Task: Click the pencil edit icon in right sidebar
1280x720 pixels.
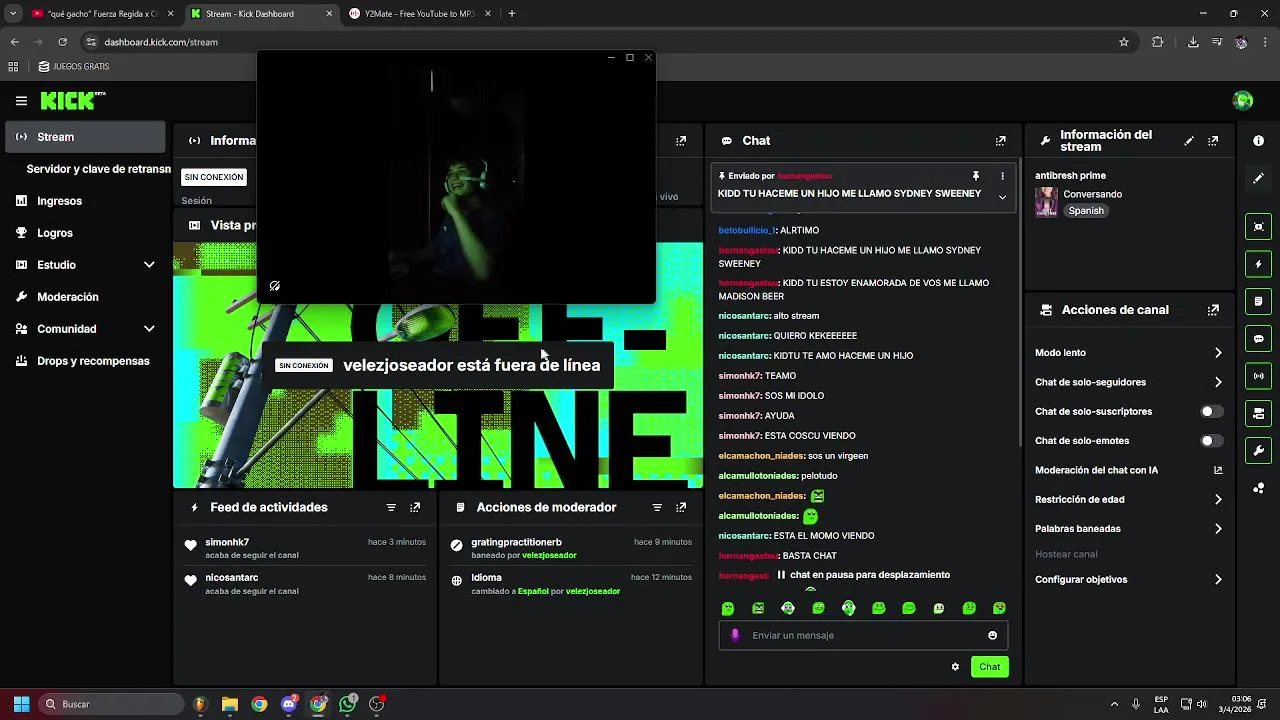Action: [1258, 178]
